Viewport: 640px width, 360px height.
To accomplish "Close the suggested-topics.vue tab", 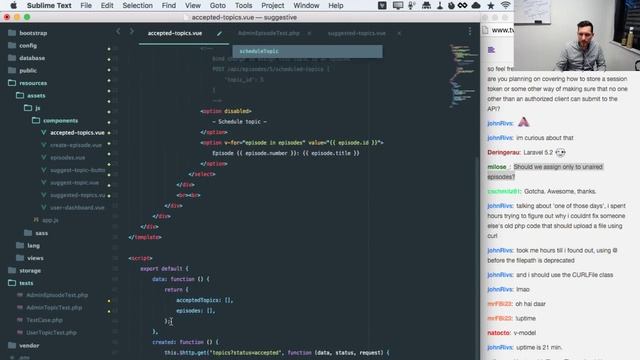I will pyautogui.click(x=399, y=33).
